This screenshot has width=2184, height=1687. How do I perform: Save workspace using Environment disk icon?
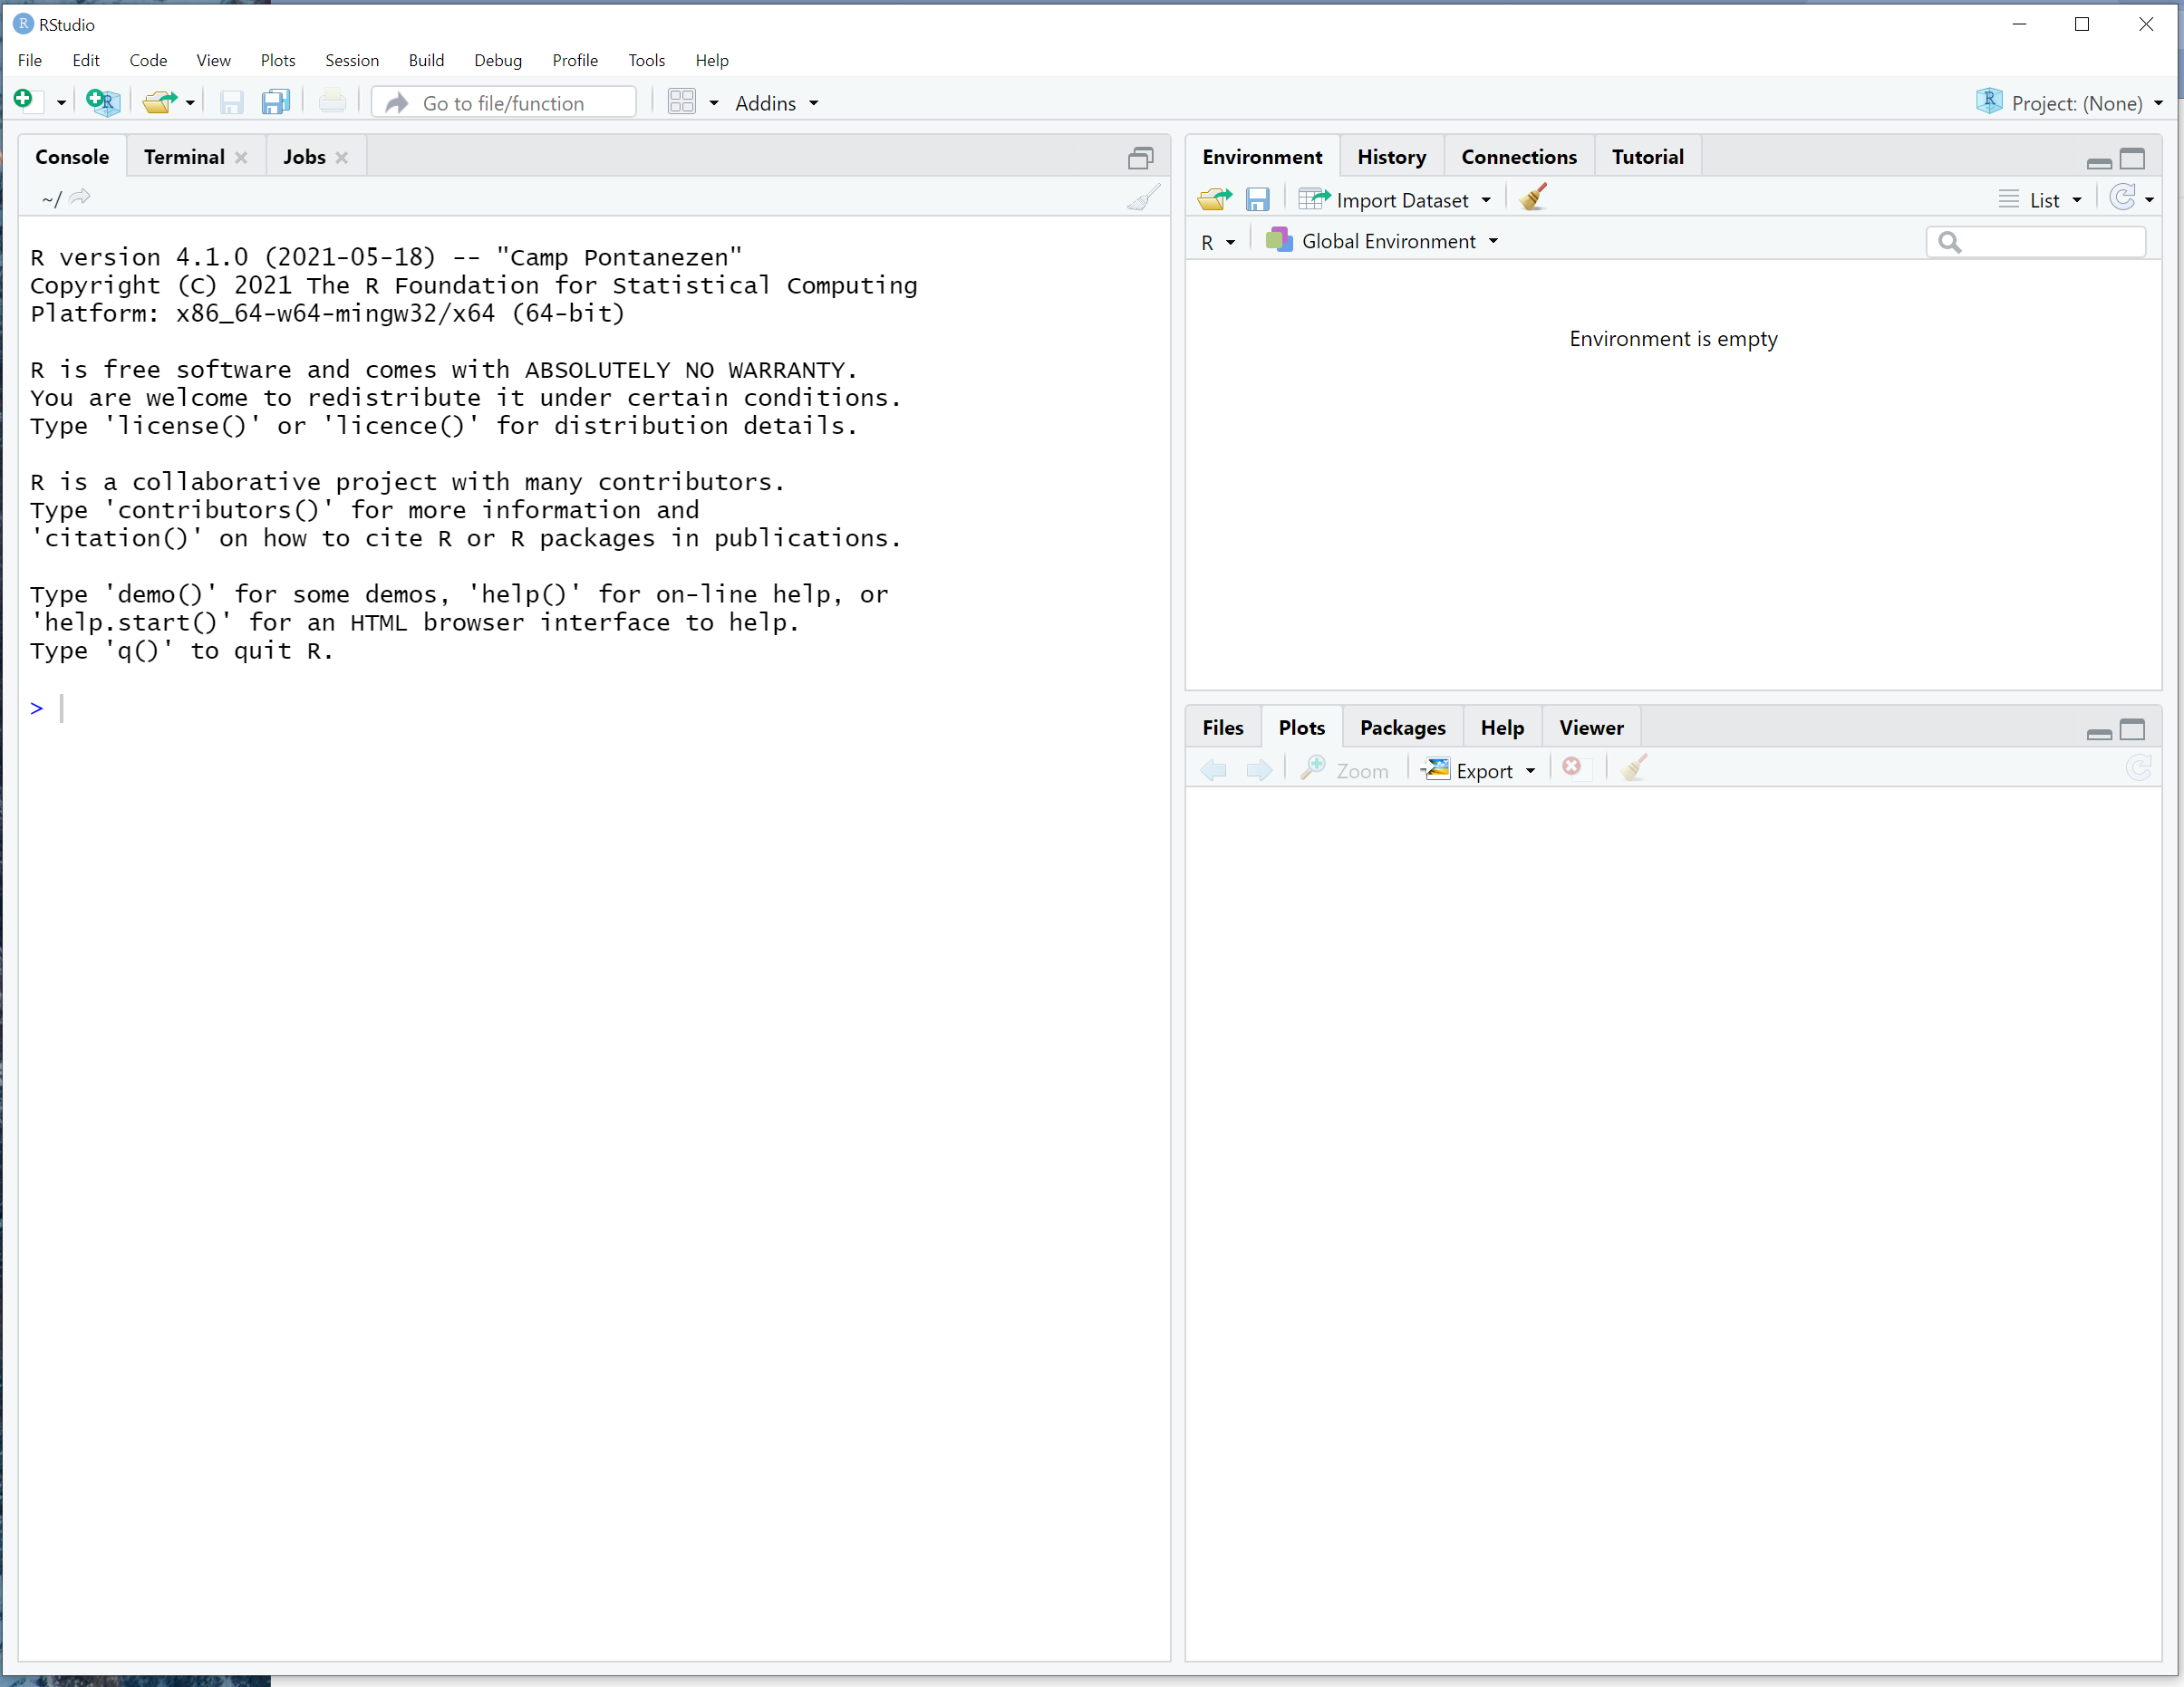(x=1257, y=200)
